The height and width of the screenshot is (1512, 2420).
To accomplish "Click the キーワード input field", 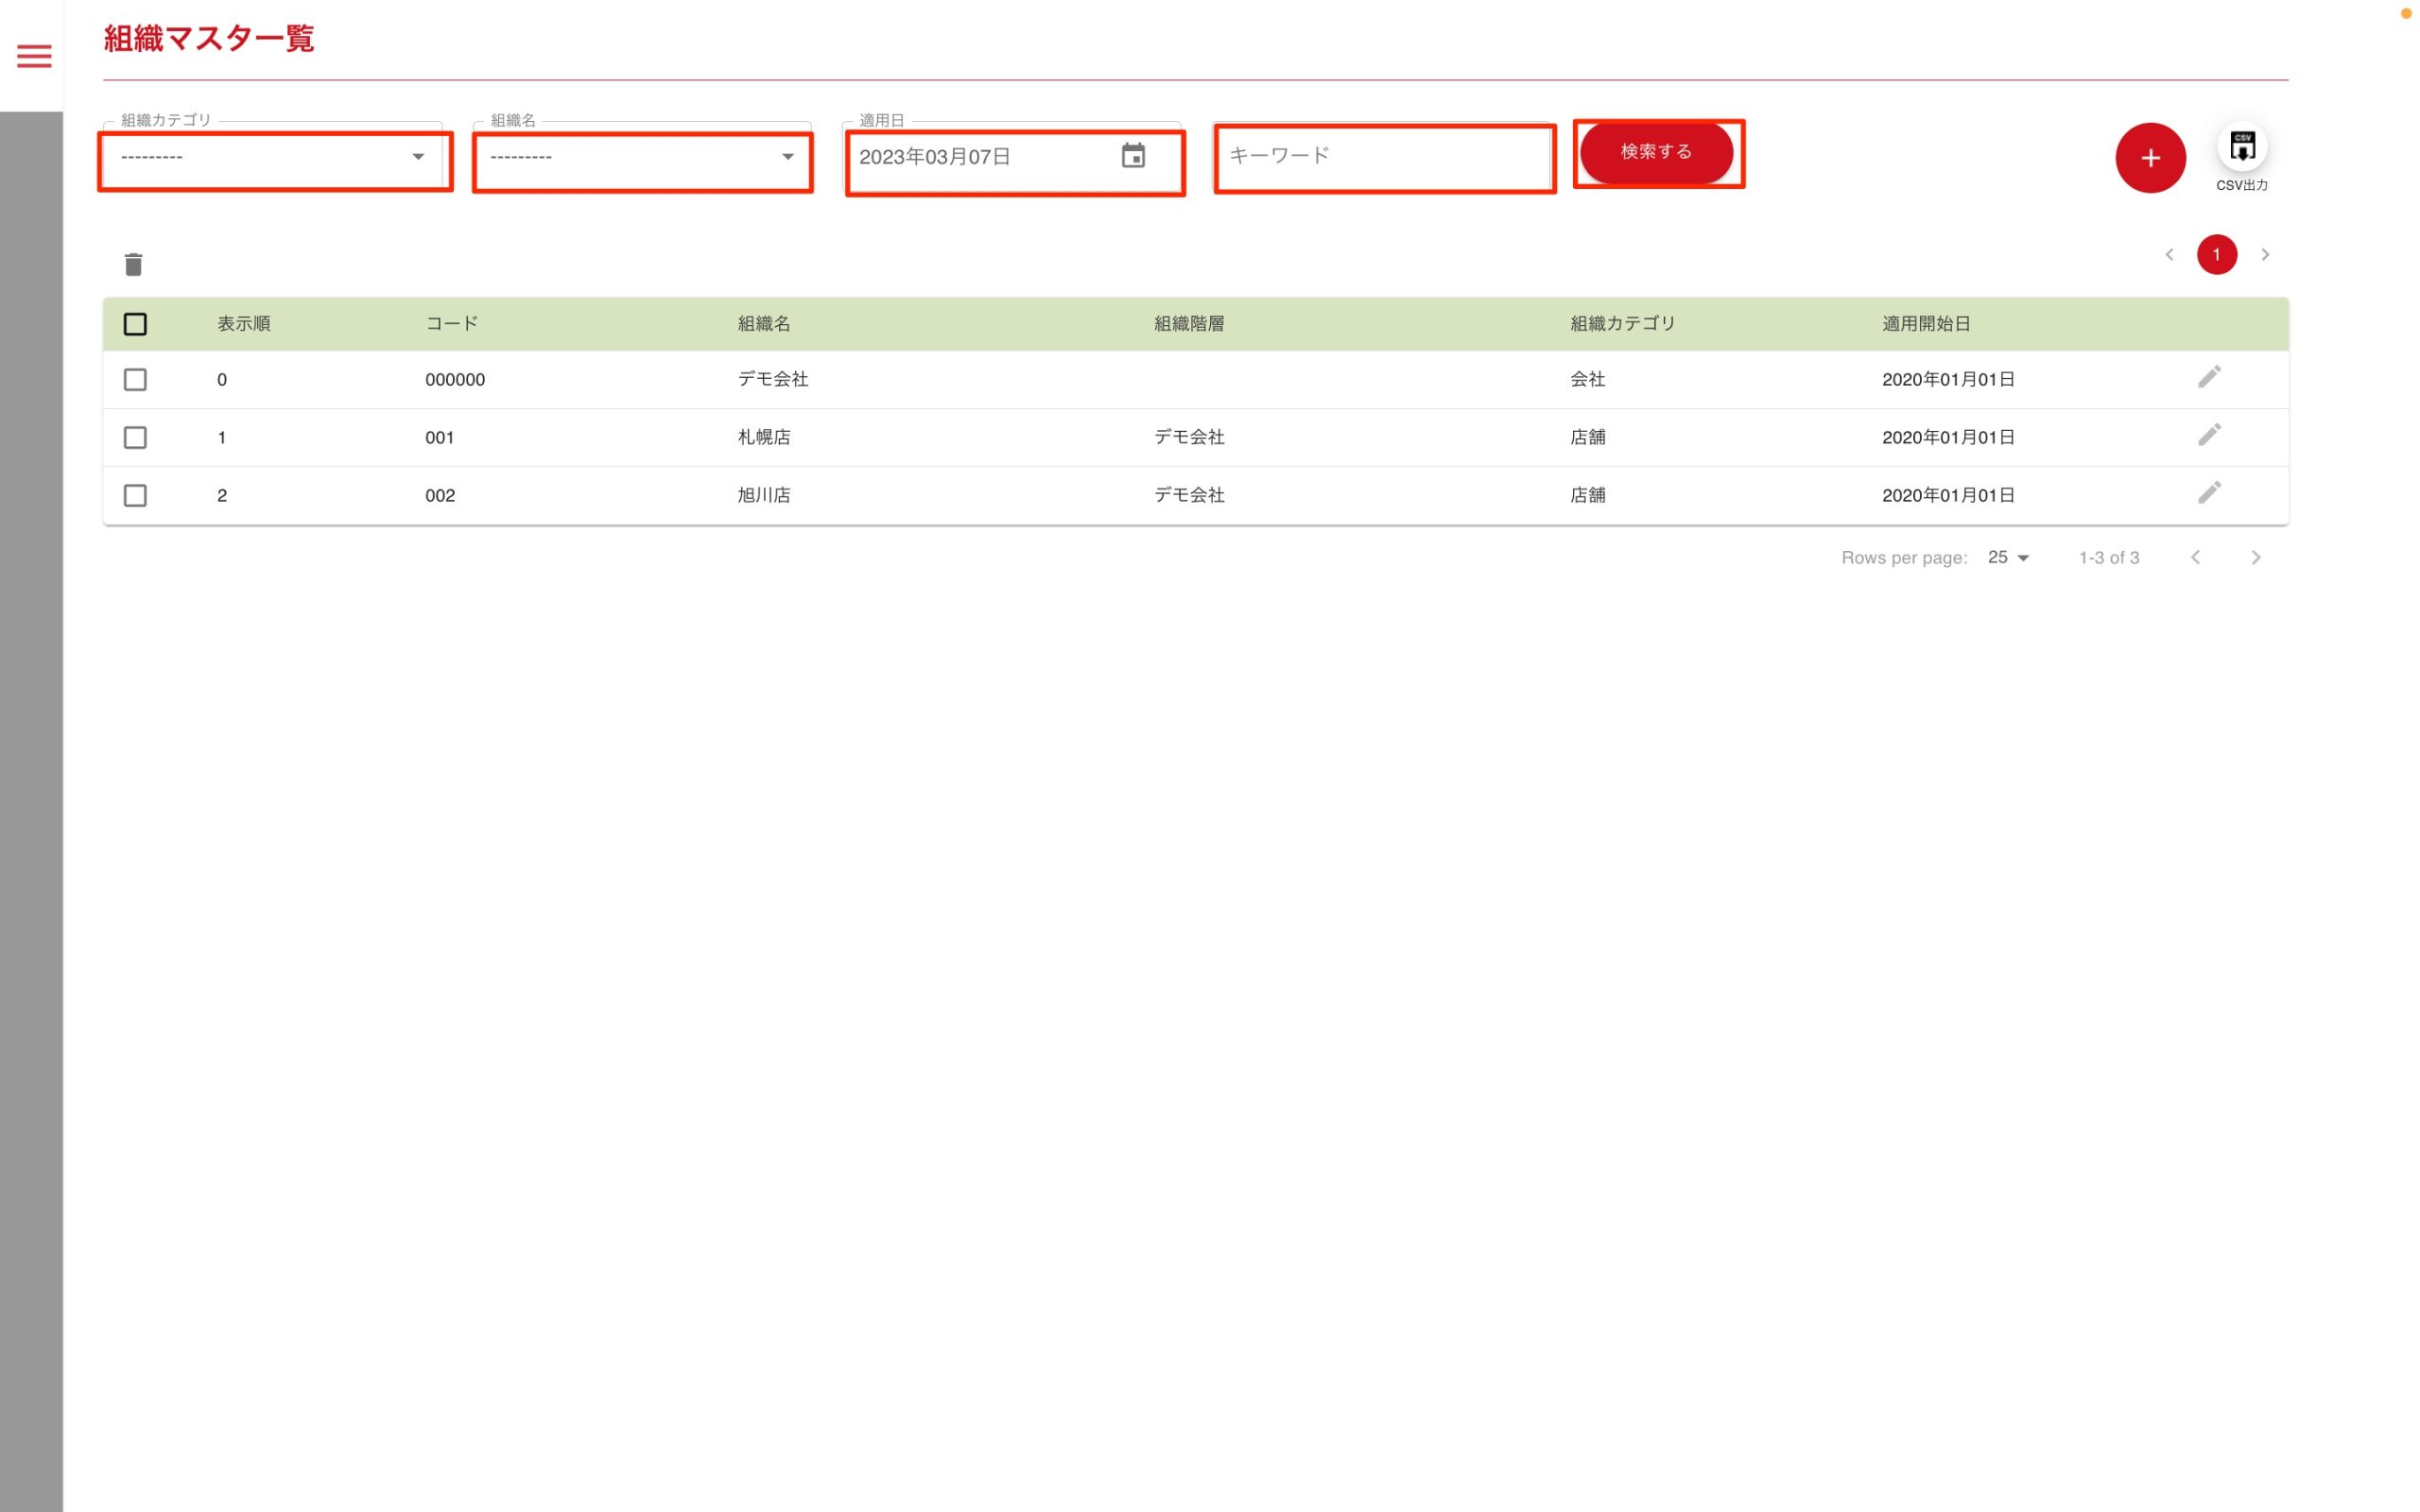I will pyautogui.click(x=1383, y=156).
